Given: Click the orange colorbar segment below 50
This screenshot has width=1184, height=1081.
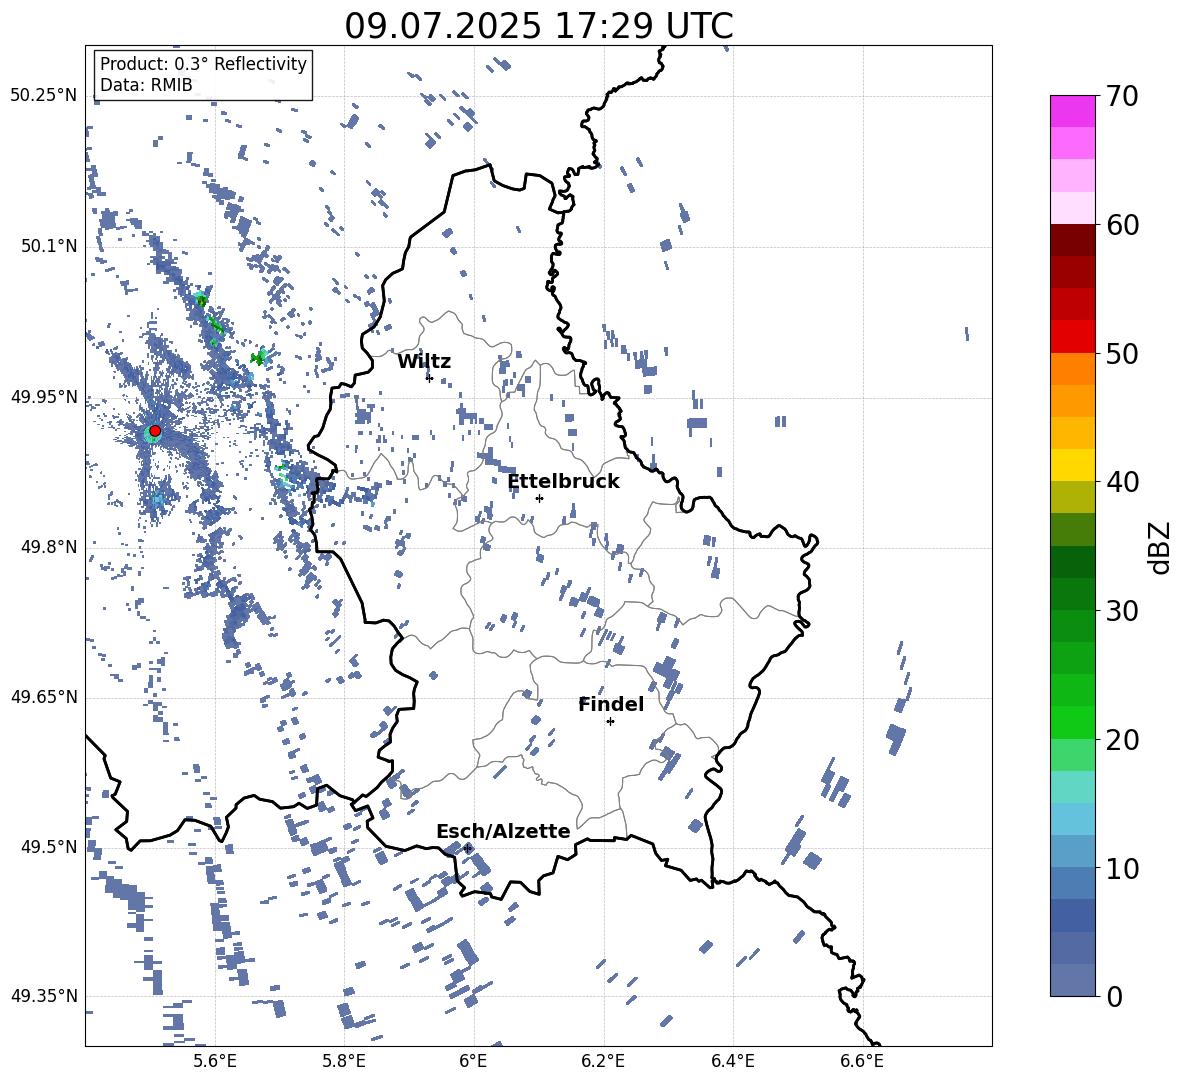Looking at the screenshot, I should click(x=1072, y=369).
